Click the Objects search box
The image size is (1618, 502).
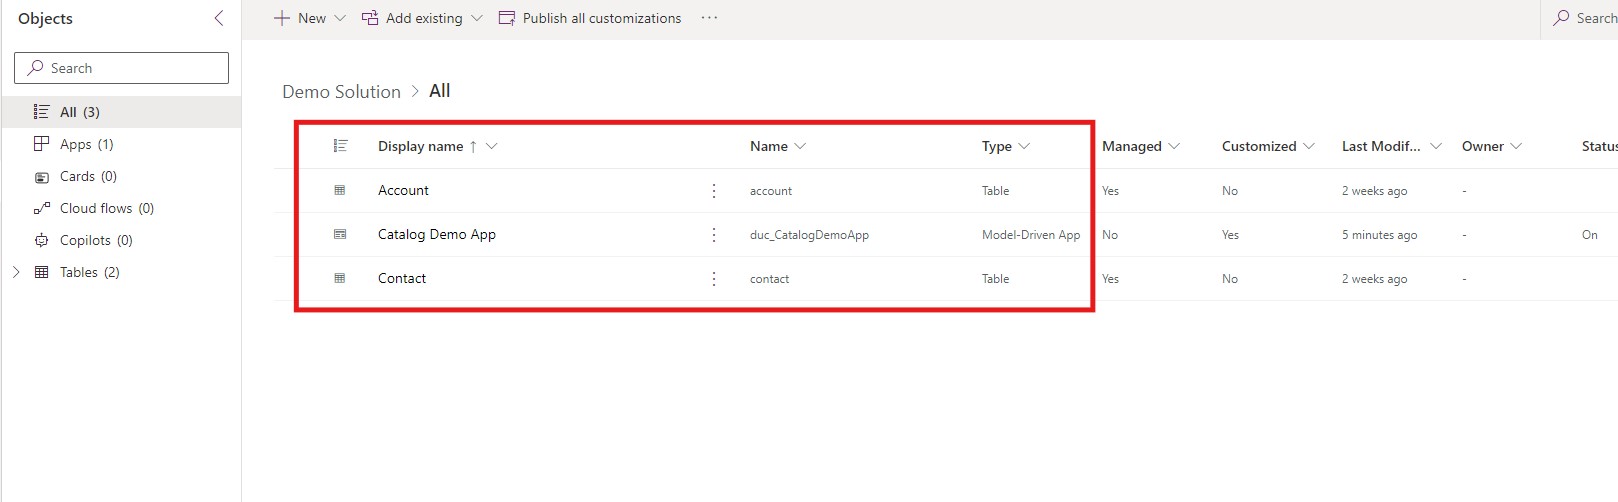[x=122, y=68]
